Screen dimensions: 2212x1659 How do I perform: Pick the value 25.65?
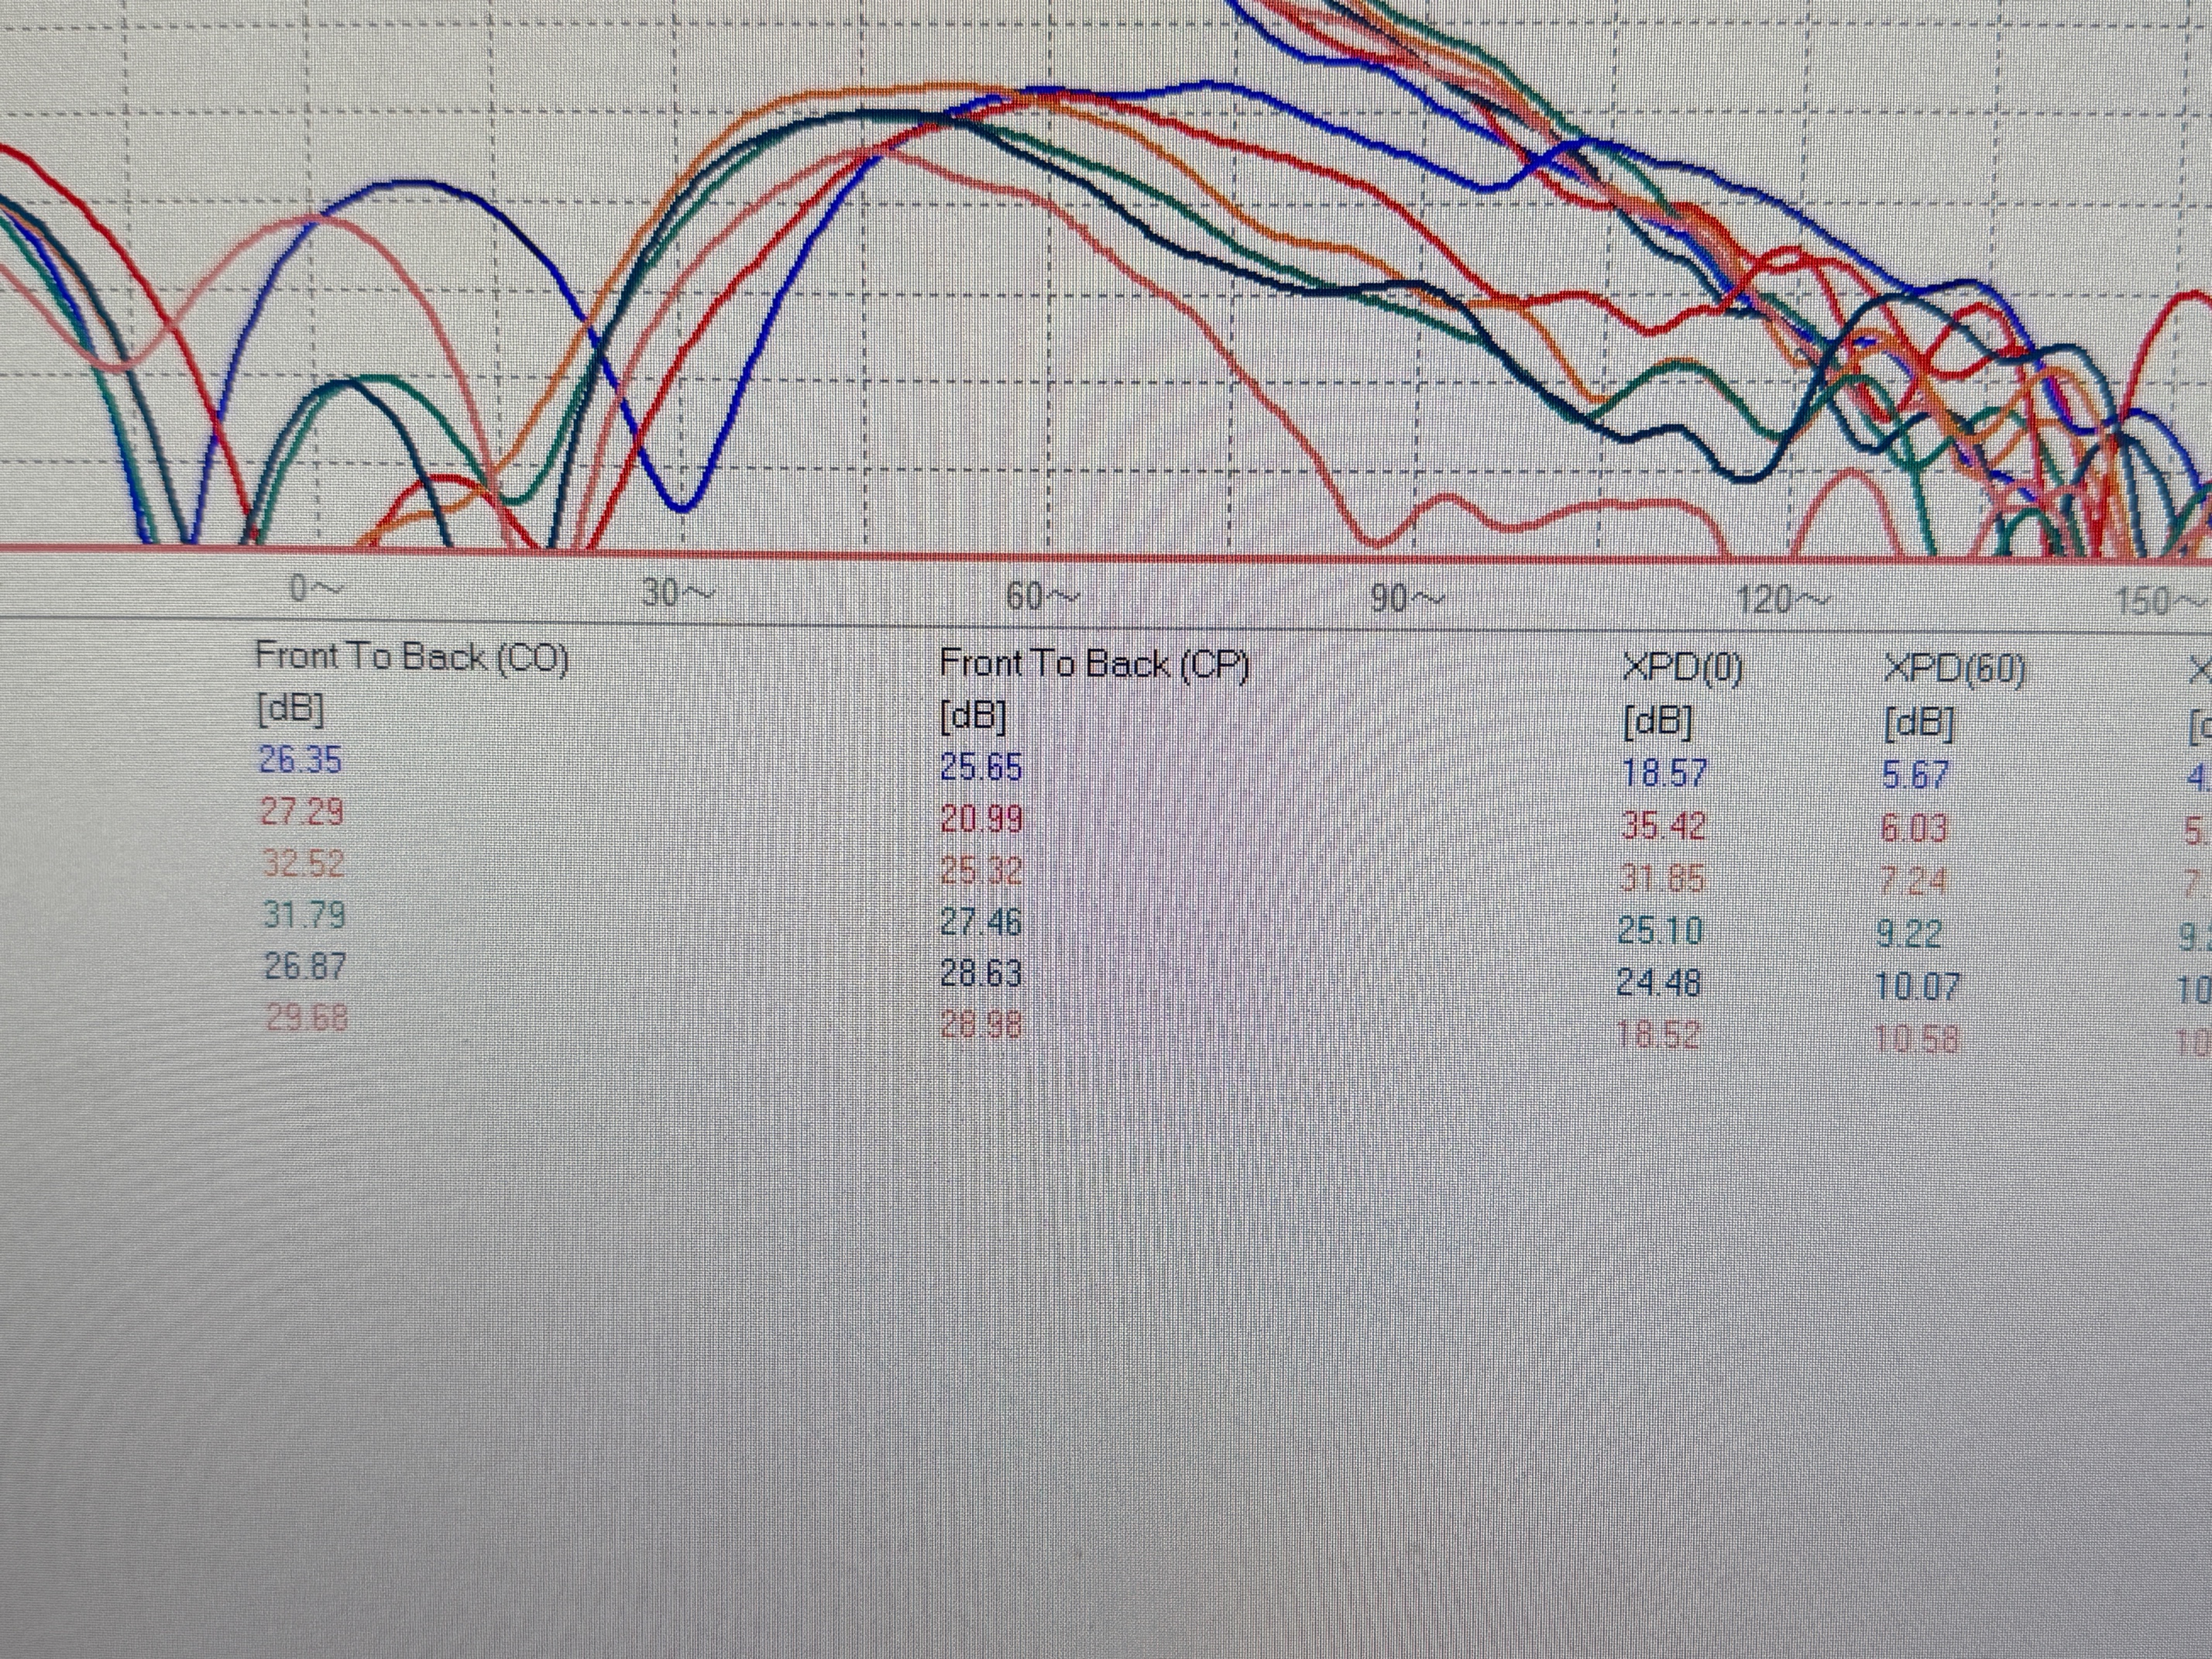[x=981, y=768]
